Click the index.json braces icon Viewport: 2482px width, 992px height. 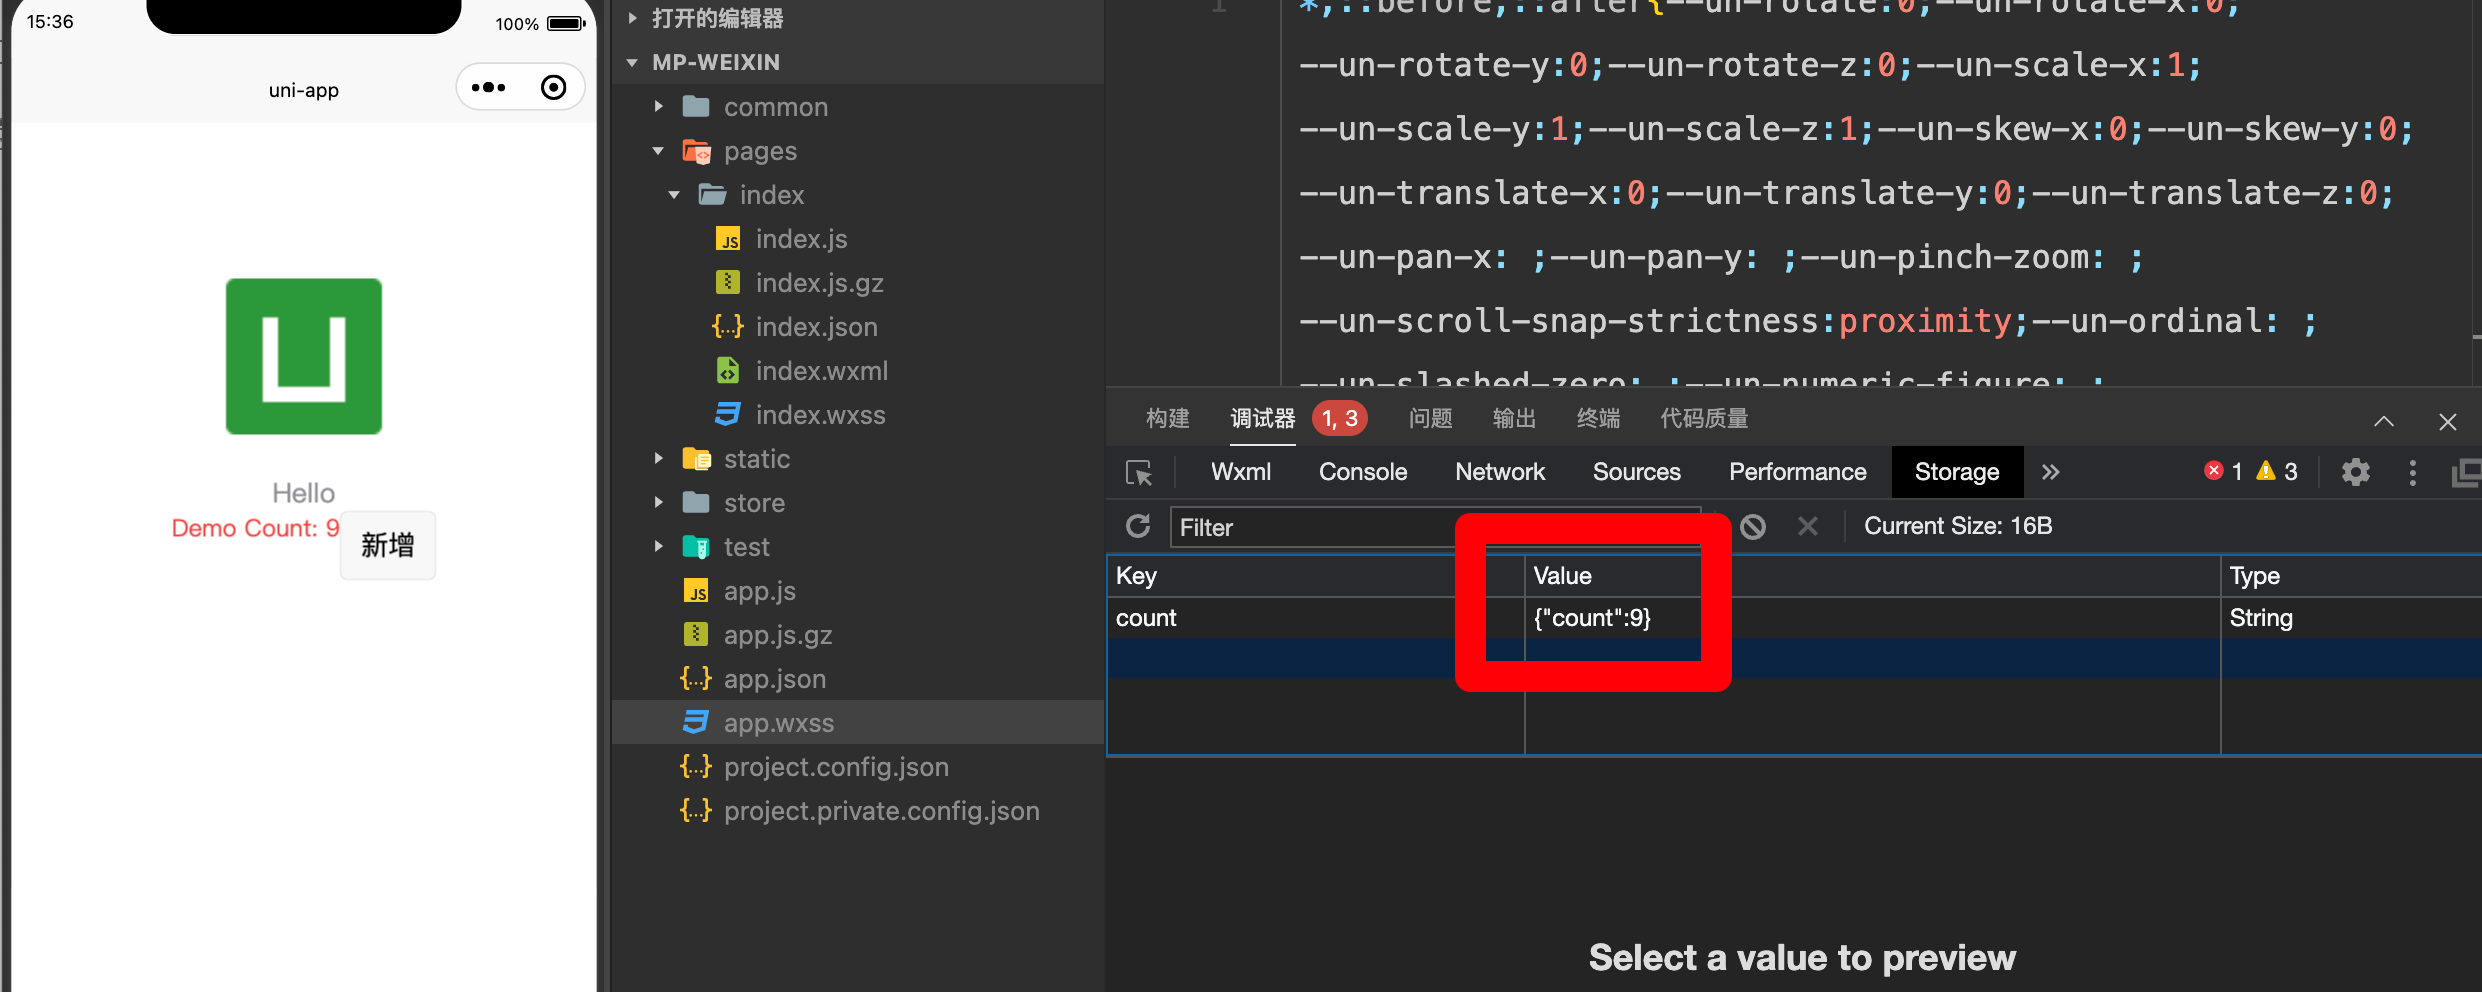(x=728, y=326)
